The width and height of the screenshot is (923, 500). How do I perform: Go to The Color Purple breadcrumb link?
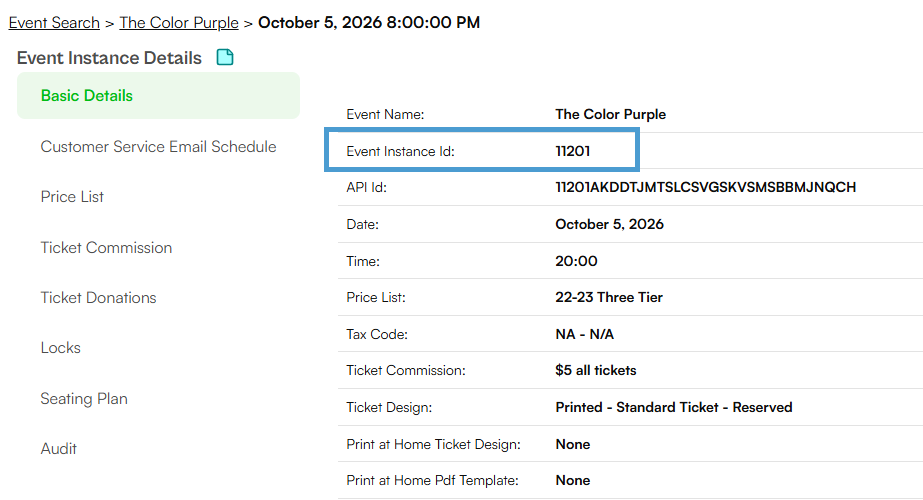(x=179, y=22)
